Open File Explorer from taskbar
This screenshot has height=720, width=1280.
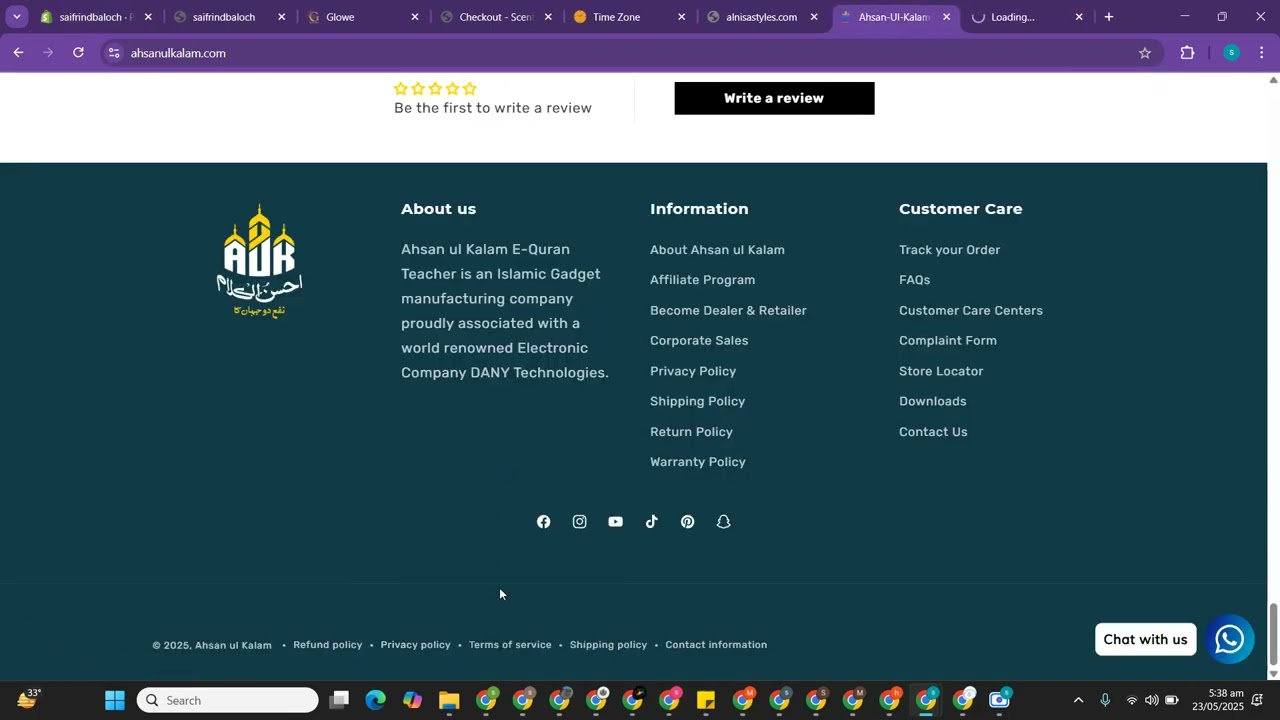pyautogui.click(x=449, y=700)
